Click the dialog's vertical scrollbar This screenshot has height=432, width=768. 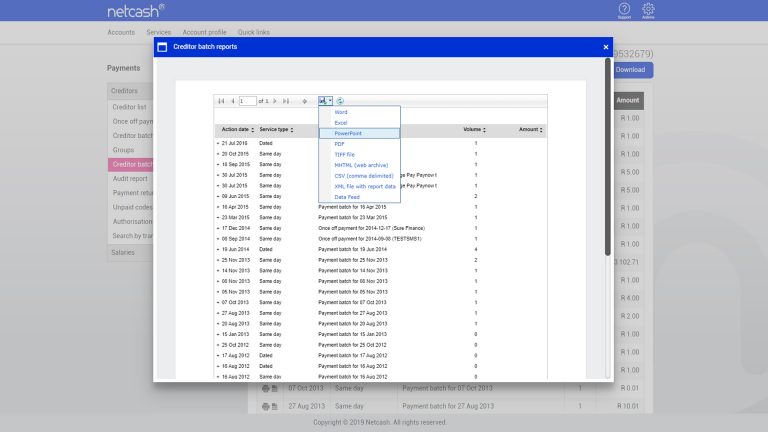click(608, 157)
